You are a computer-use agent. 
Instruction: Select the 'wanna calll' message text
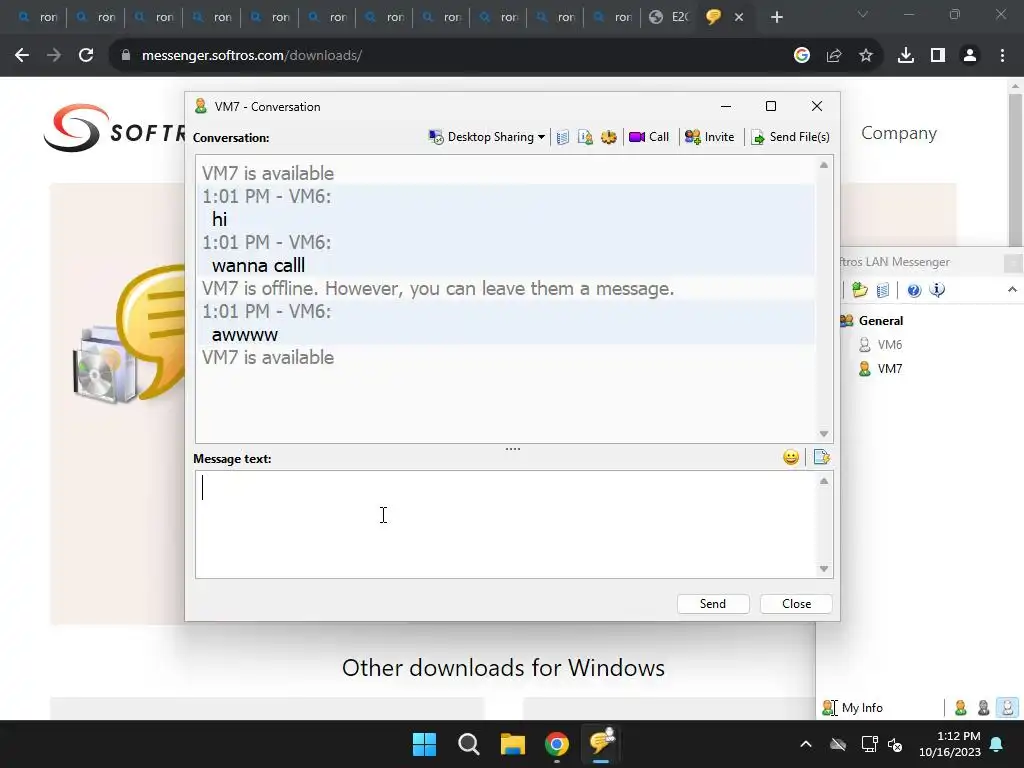point(259,266)
